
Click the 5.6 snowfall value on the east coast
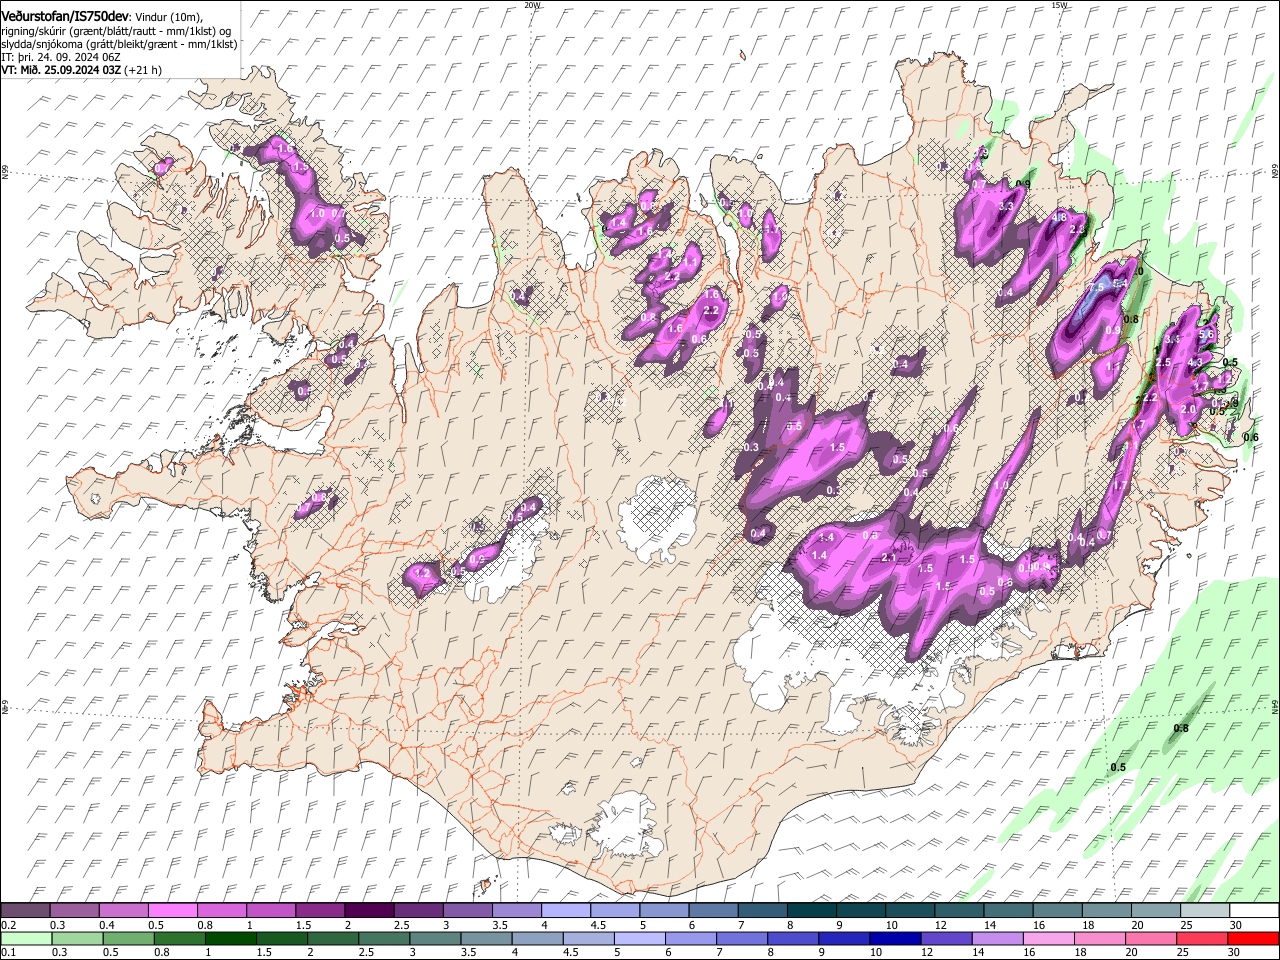point(1205,335)
